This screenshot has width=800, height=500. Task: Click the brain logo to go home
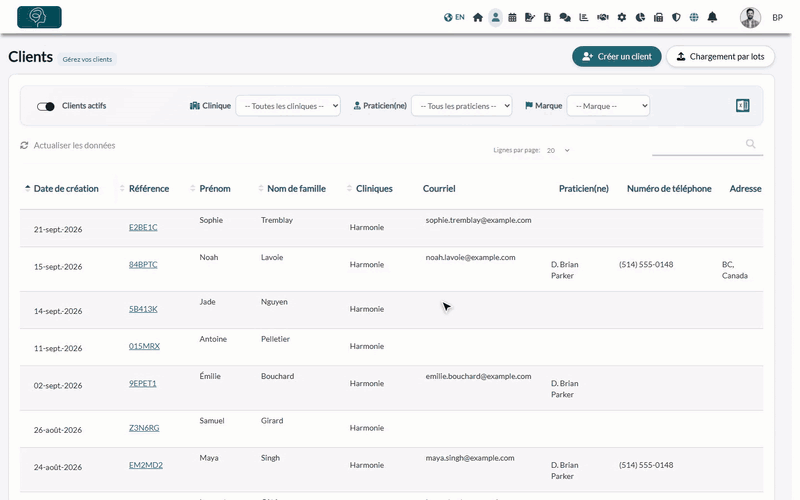[x=39, y=17]
